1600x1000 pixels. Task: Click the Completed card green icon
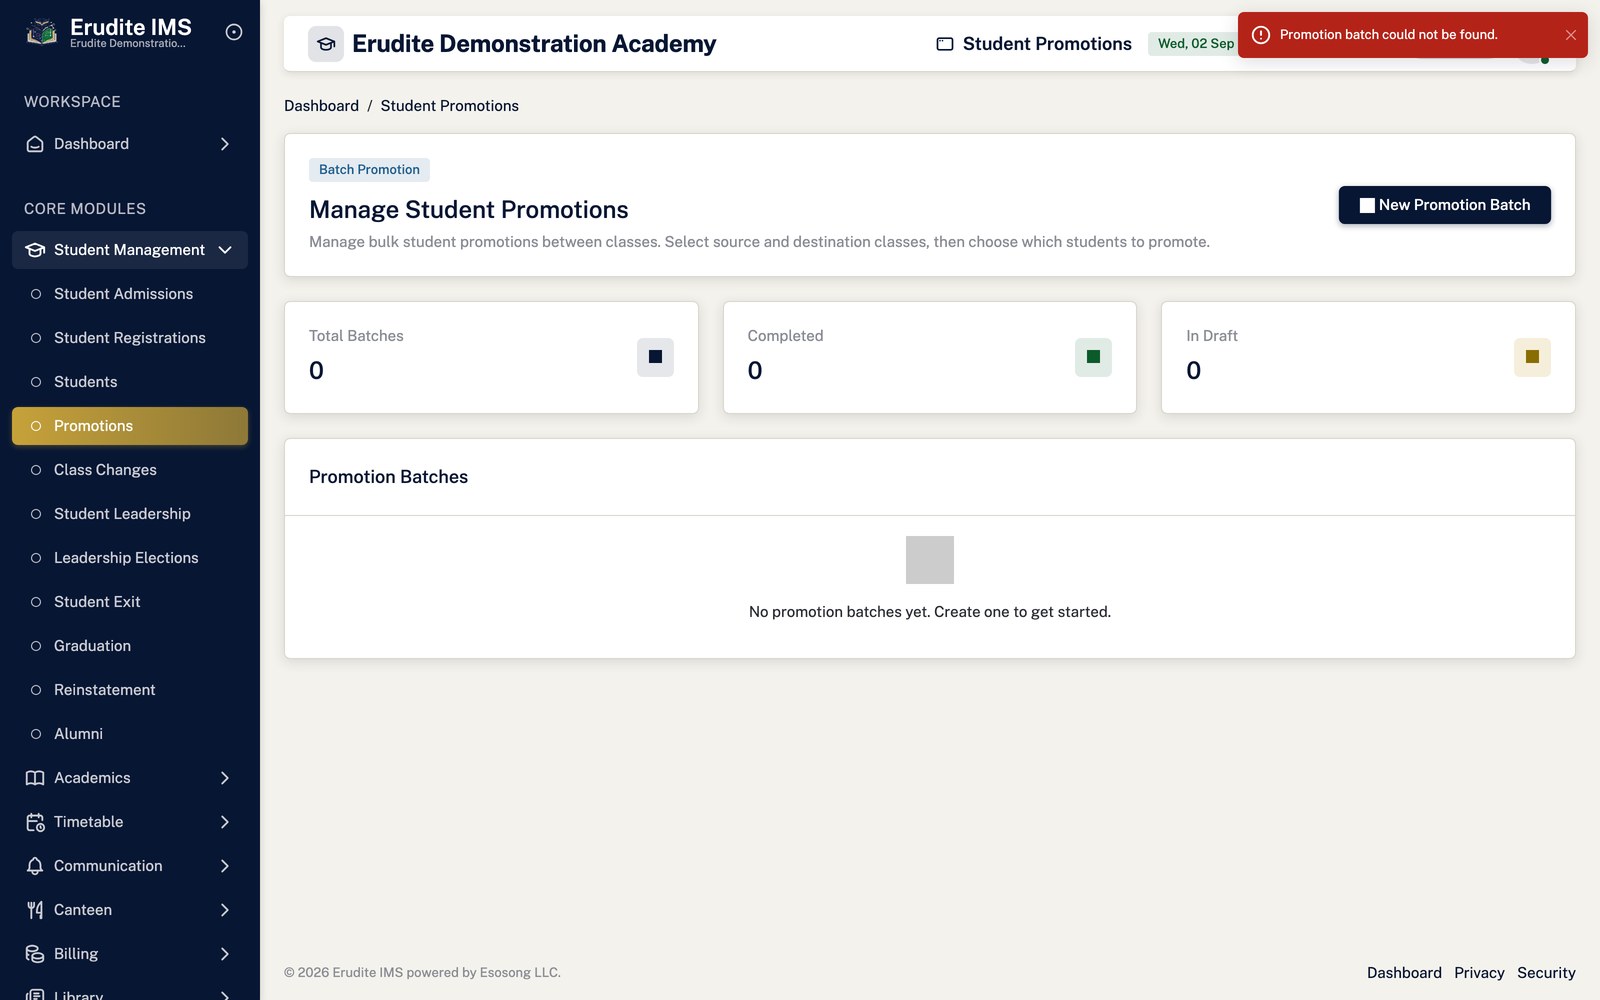click(x=1093, y=357)
